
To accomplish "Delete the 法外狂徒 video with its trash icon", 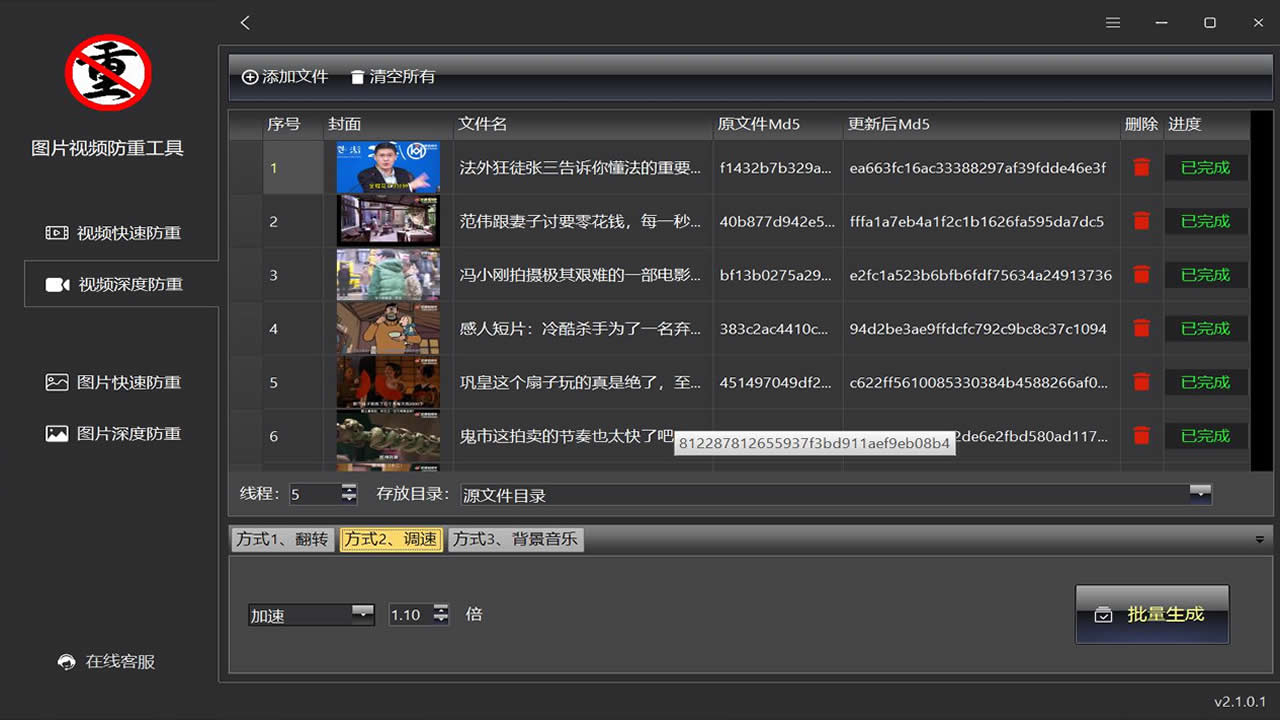I will click(x=1141, y=167).
